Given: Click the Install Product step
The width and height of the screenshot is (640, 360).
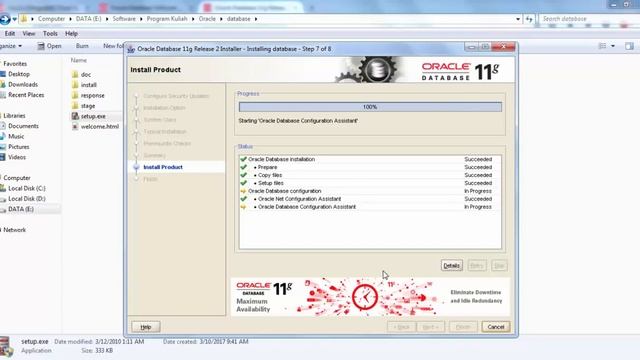Looking at the screenshot, I should (x=163, y=167).
